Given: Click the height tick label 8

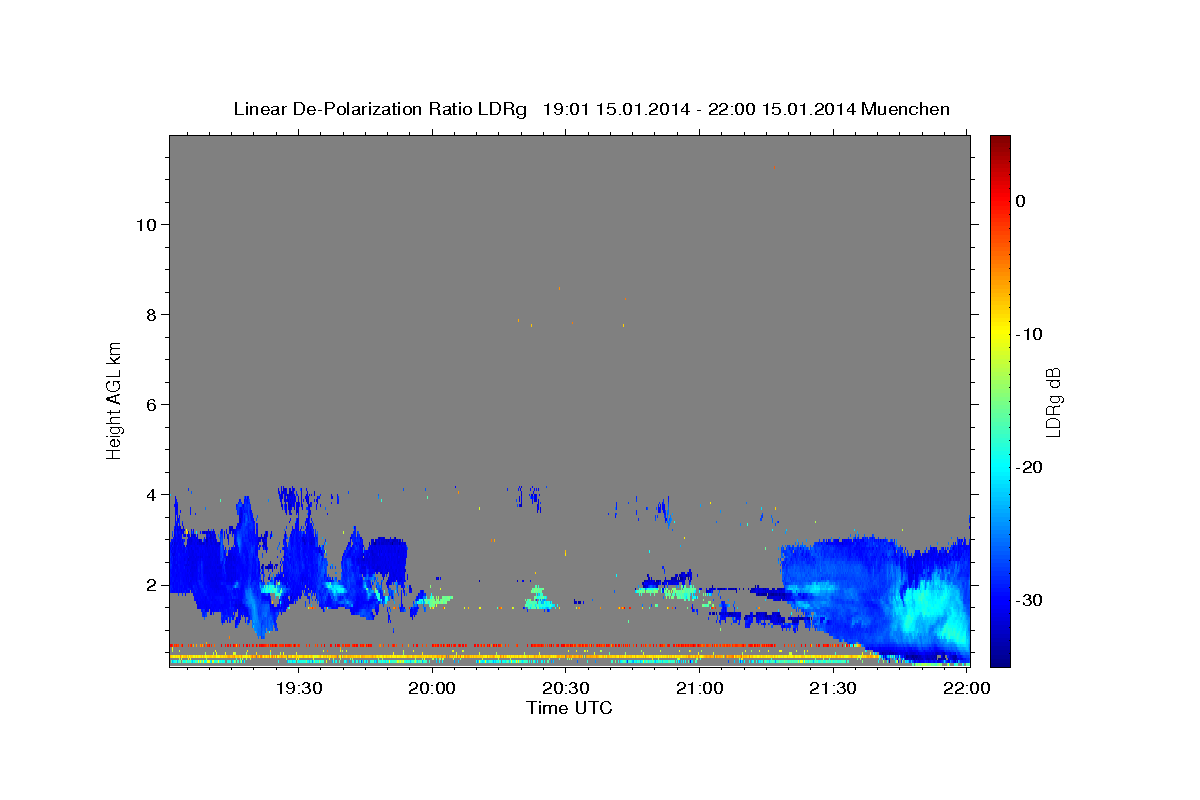Looking at the screenshot, I should (150, 314).
